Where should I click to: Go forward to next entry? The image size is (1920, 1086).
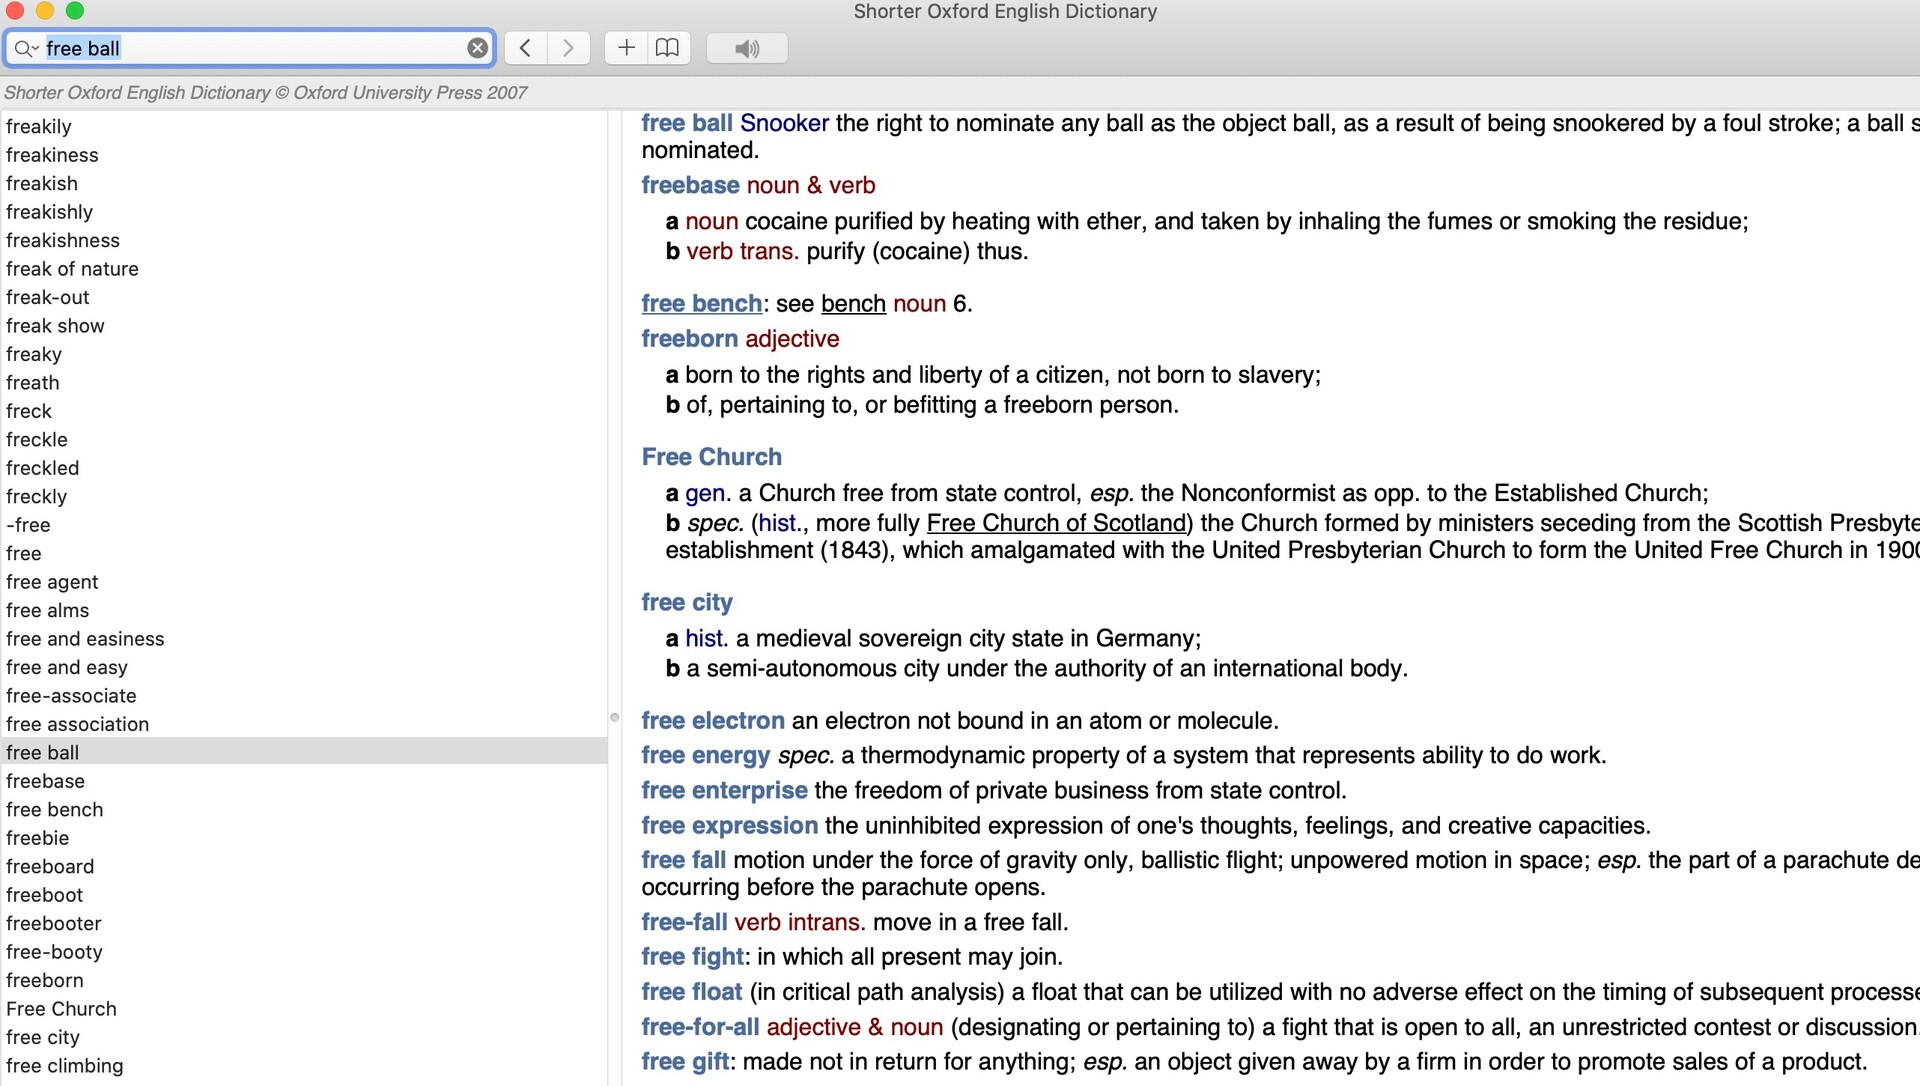(x=568, y=48)
